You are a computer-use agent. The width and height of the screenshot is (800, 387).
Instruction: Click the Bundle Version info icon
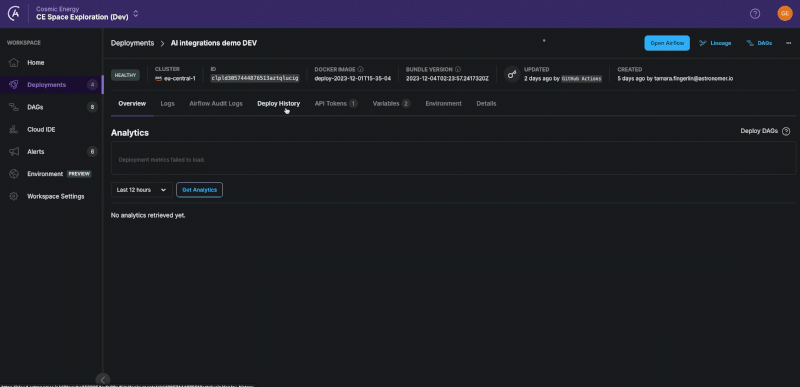click(458, 69)
